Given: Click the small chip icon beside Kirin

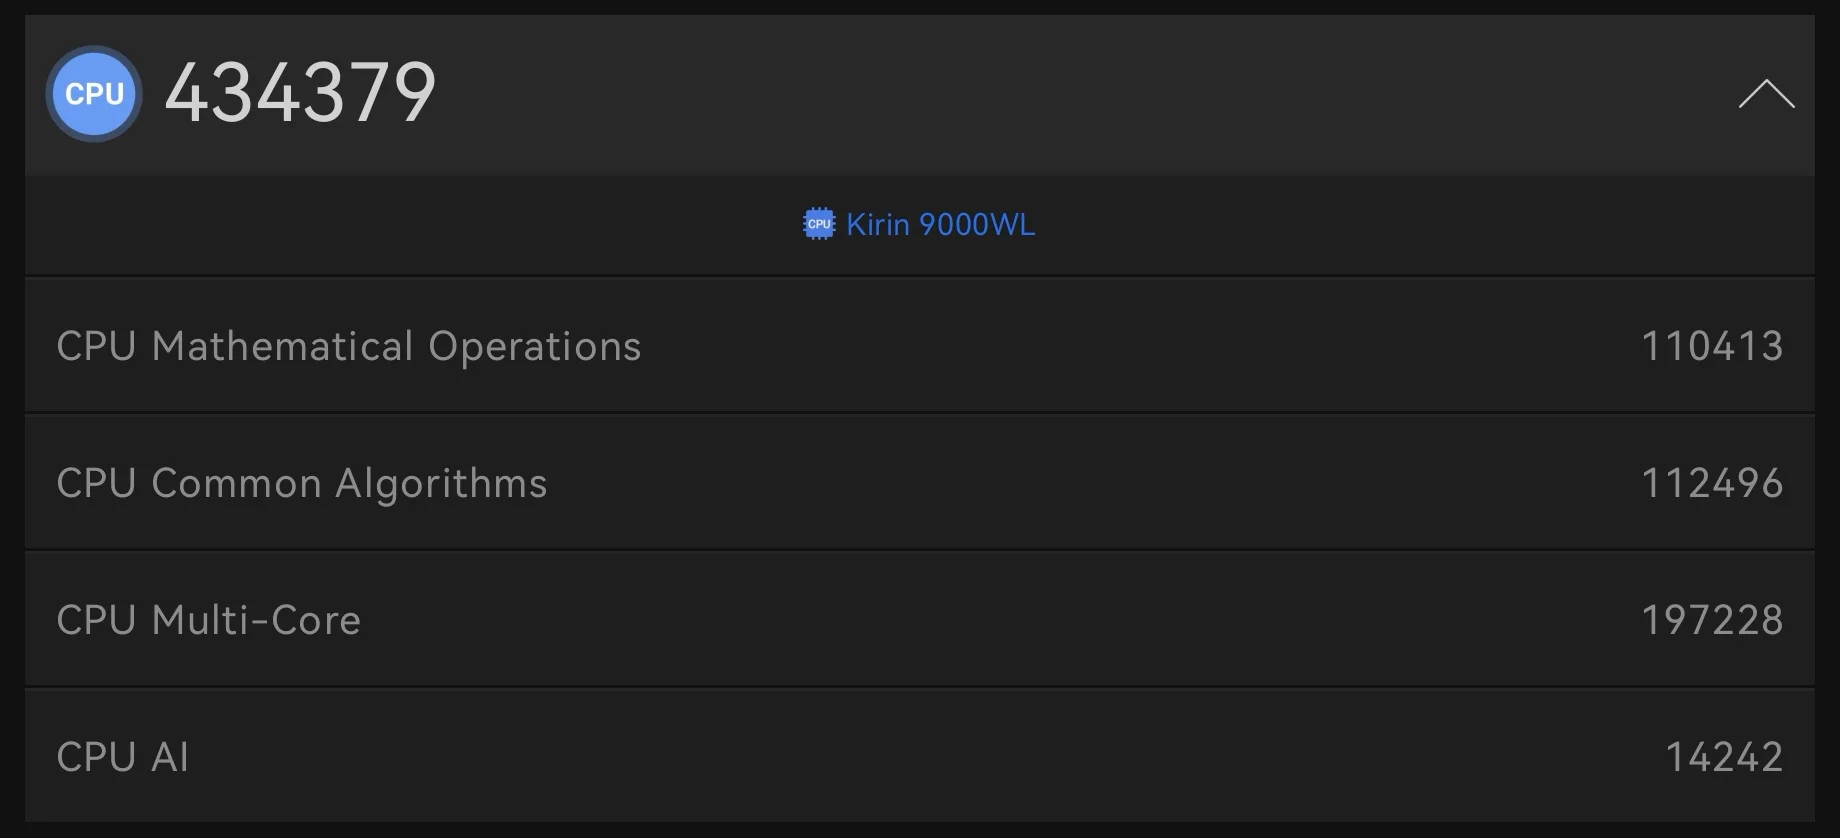Looking at the screenshot, I should click(819, 224).
